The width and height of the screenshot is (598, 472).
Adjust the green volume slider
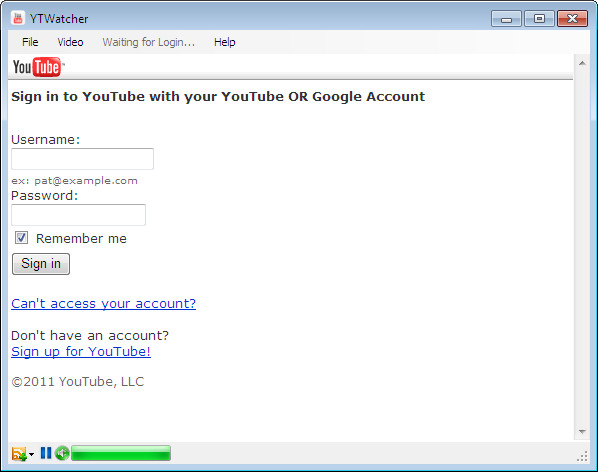121,453
